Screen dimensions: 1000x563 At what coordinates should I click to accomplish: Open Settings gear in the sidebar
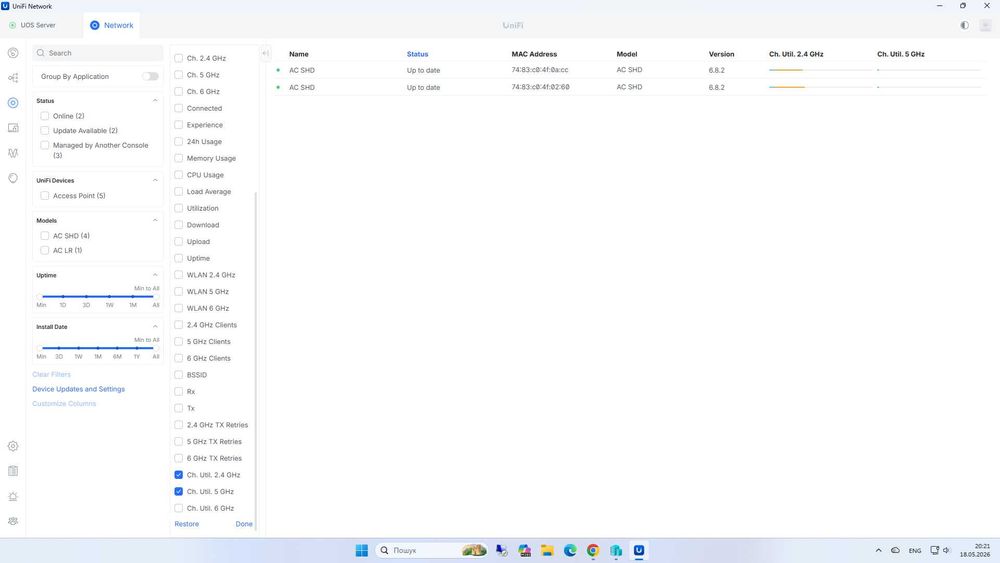click(x=13, y=446)
